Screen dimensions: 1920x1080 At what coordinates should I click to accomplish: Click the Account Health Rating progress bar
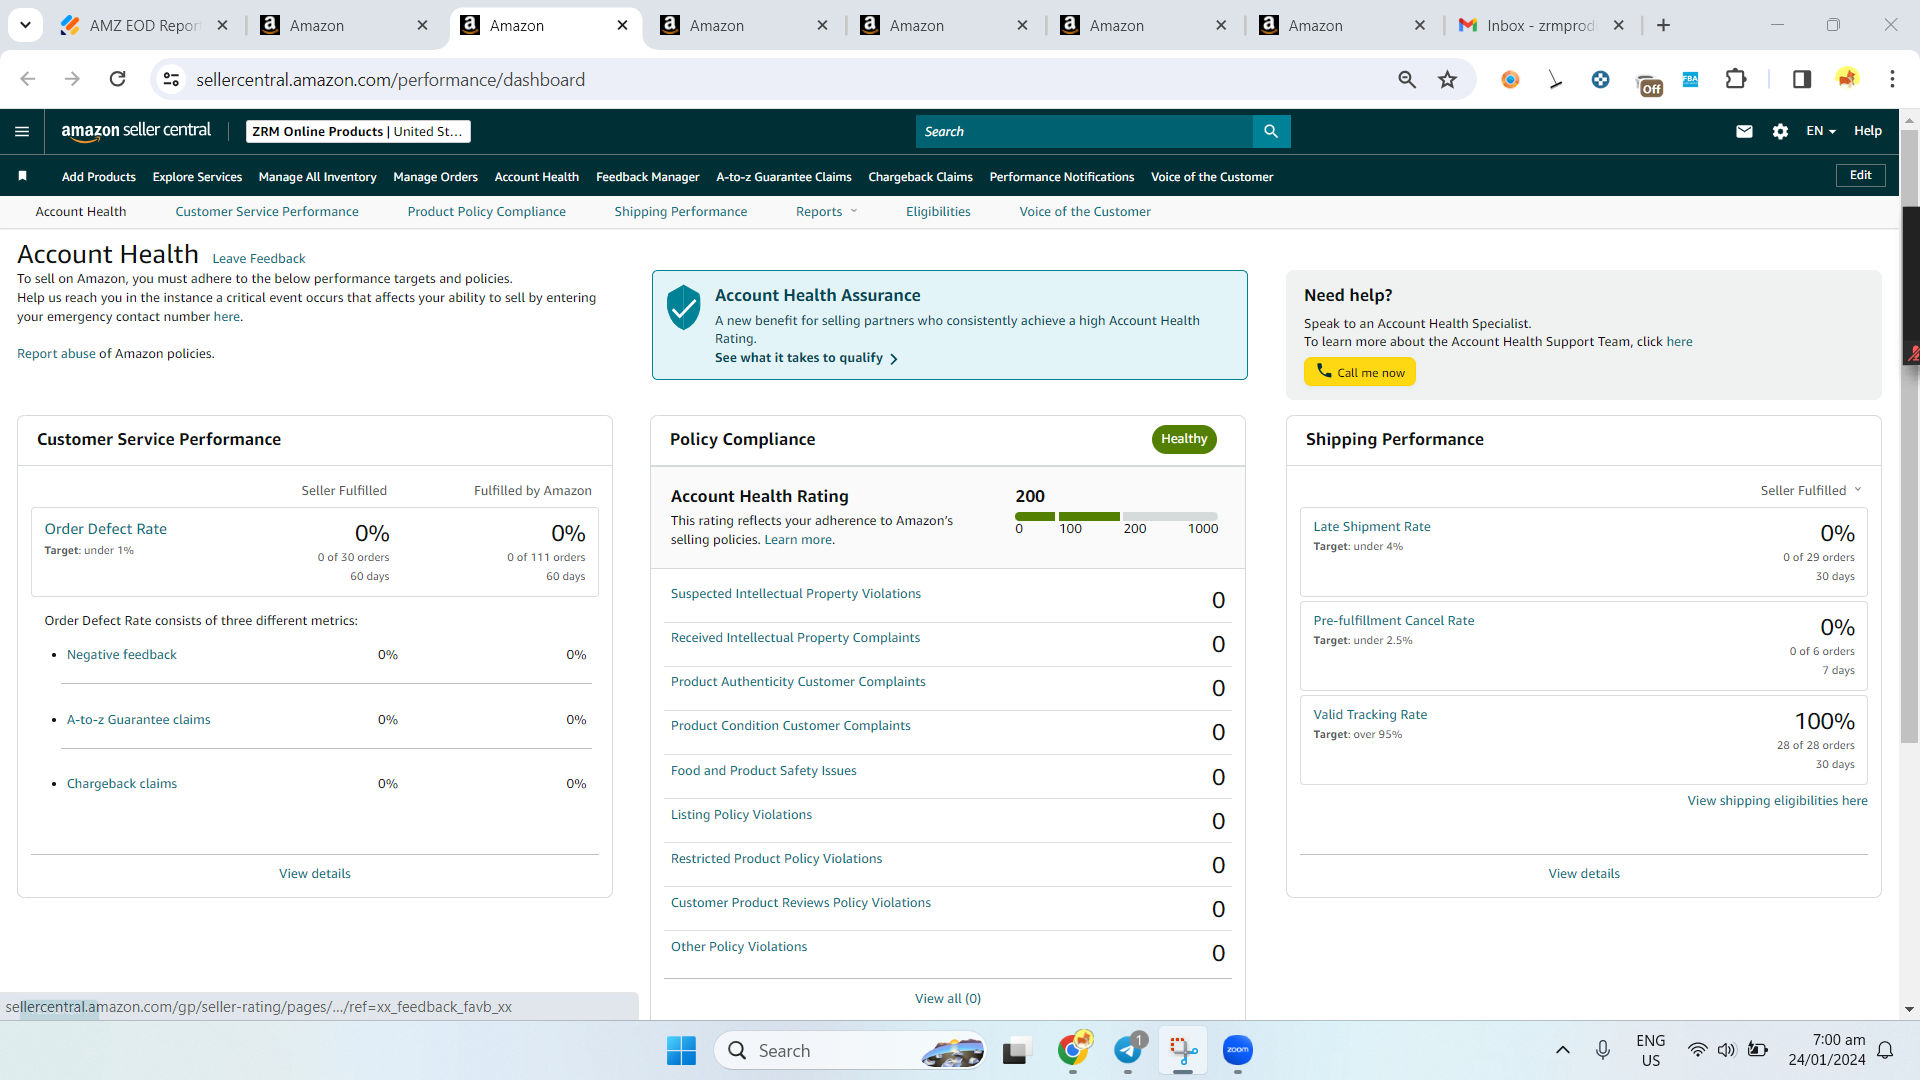pos(1116,516)
